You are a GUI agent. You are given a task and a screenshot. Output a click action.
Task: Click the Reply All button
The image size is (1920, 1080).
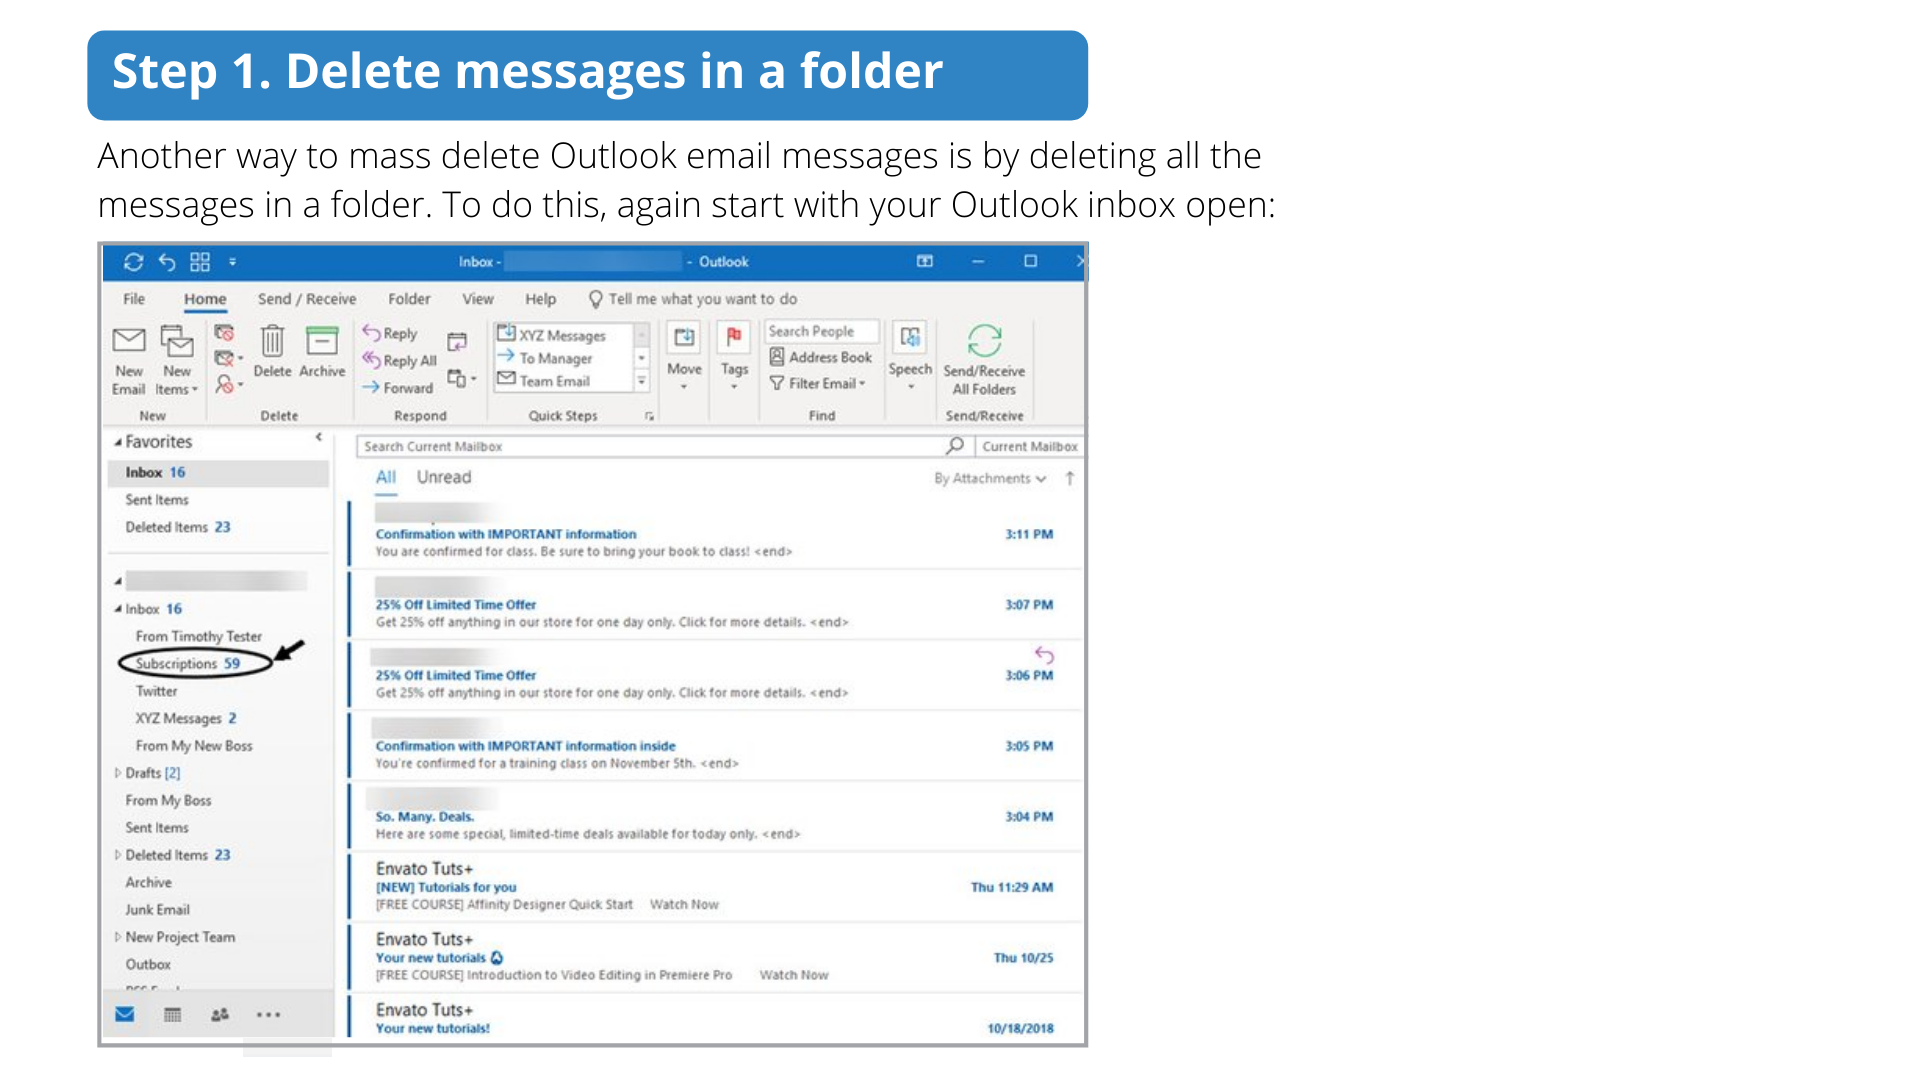tap(400, 360)
